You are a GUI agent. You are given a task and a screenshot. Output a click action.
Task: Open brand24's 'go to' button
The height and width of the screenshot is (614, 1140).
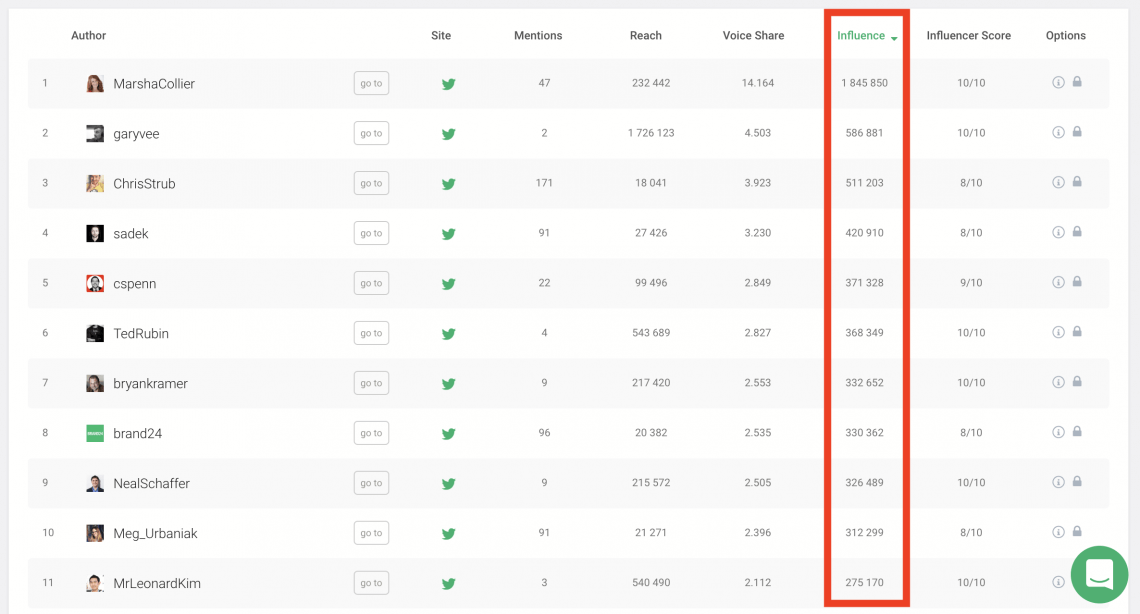point(372,433)
